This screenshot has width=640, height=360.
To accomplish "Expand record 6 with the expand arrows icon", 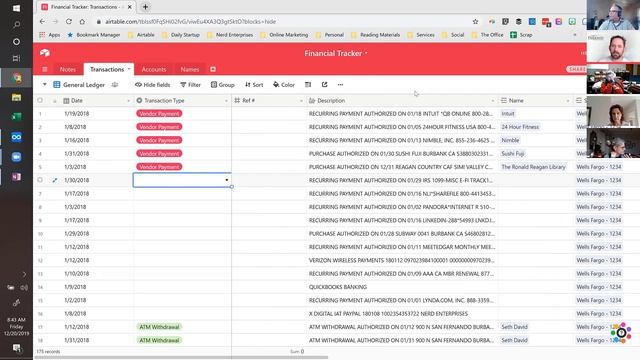I will [55, 180].
